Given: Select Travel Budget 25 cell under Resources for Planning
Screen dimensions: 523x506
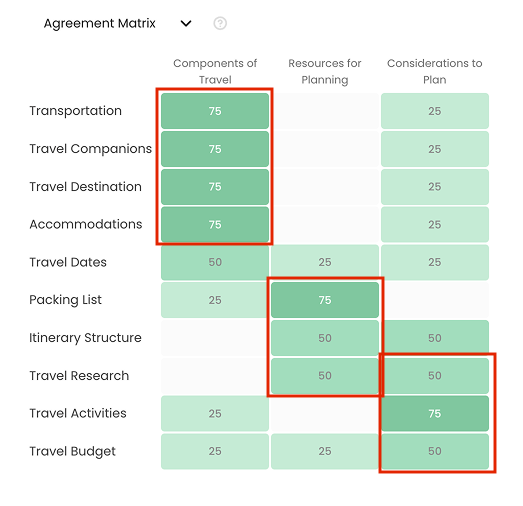Looking at the screenshot, I should [x=325, y=451].
